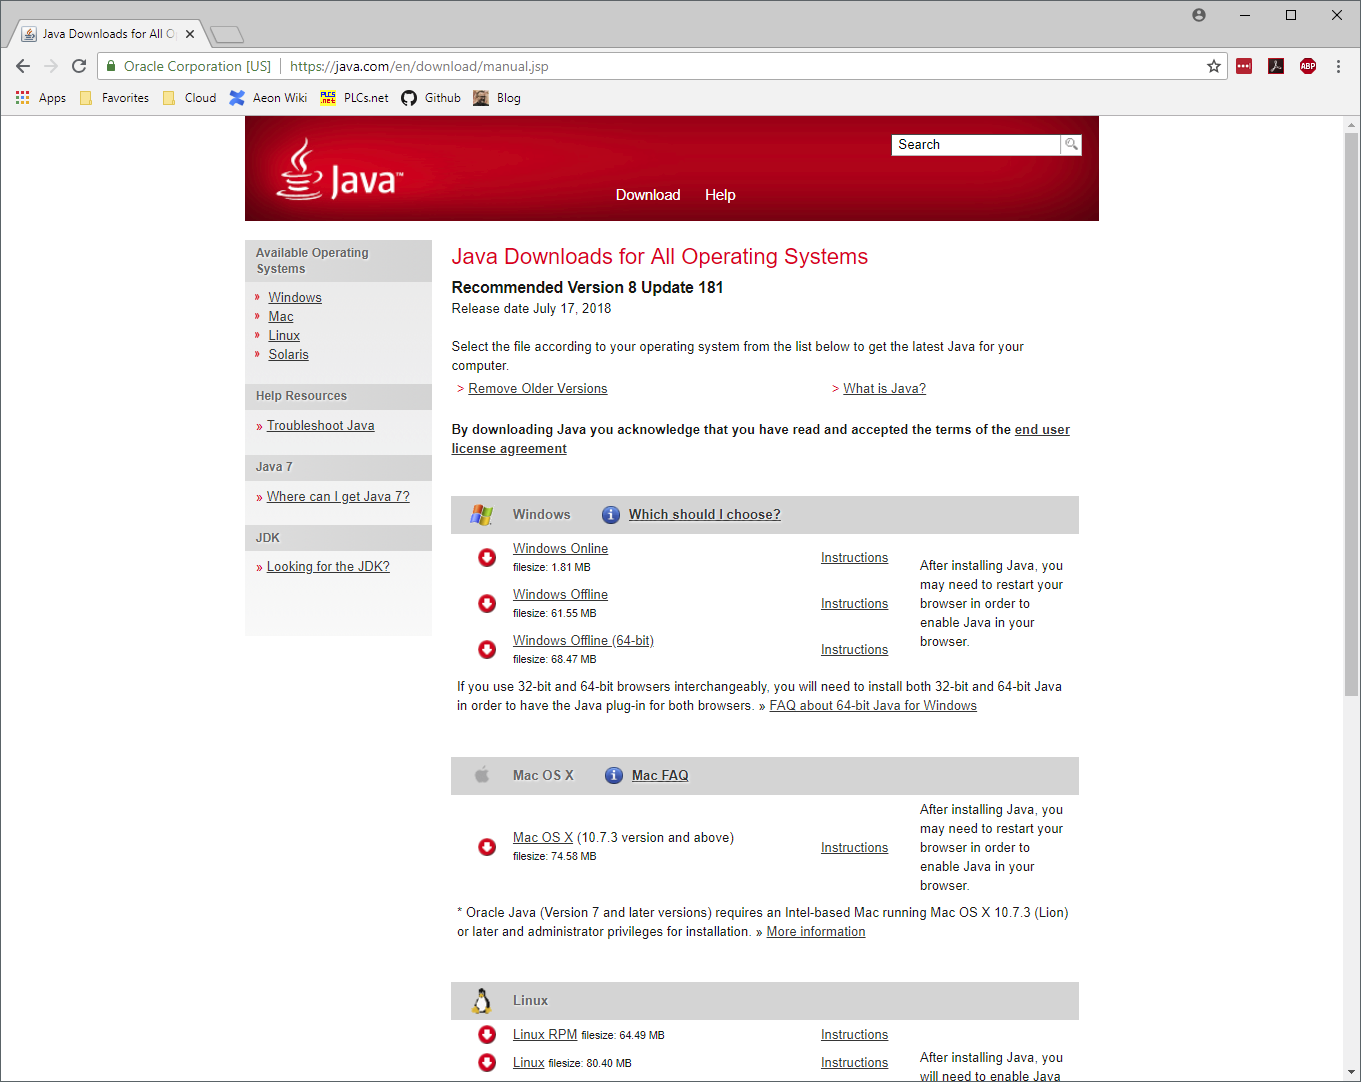Open Instructions for Windows Offline (64-bit)

[x=854, y=650]
